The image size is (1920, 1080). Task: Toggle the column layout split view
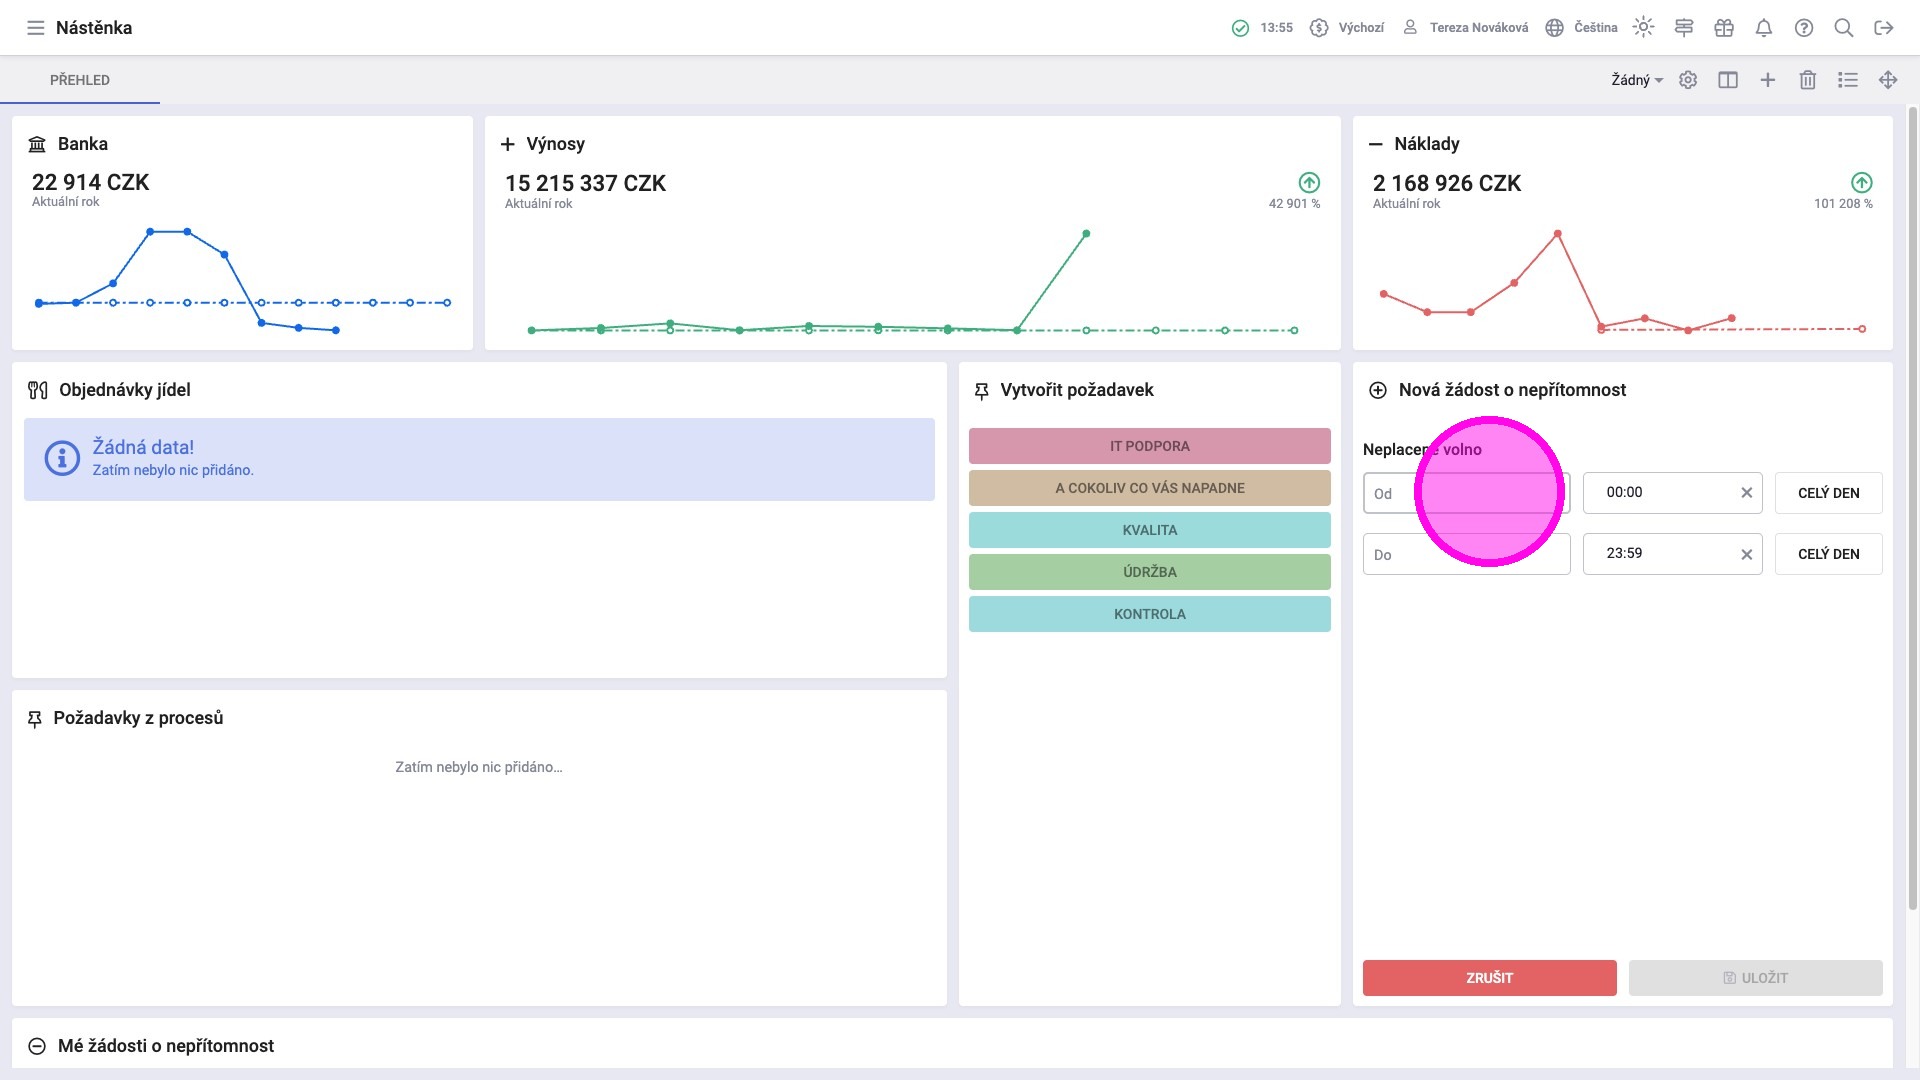click(1728, 80)
